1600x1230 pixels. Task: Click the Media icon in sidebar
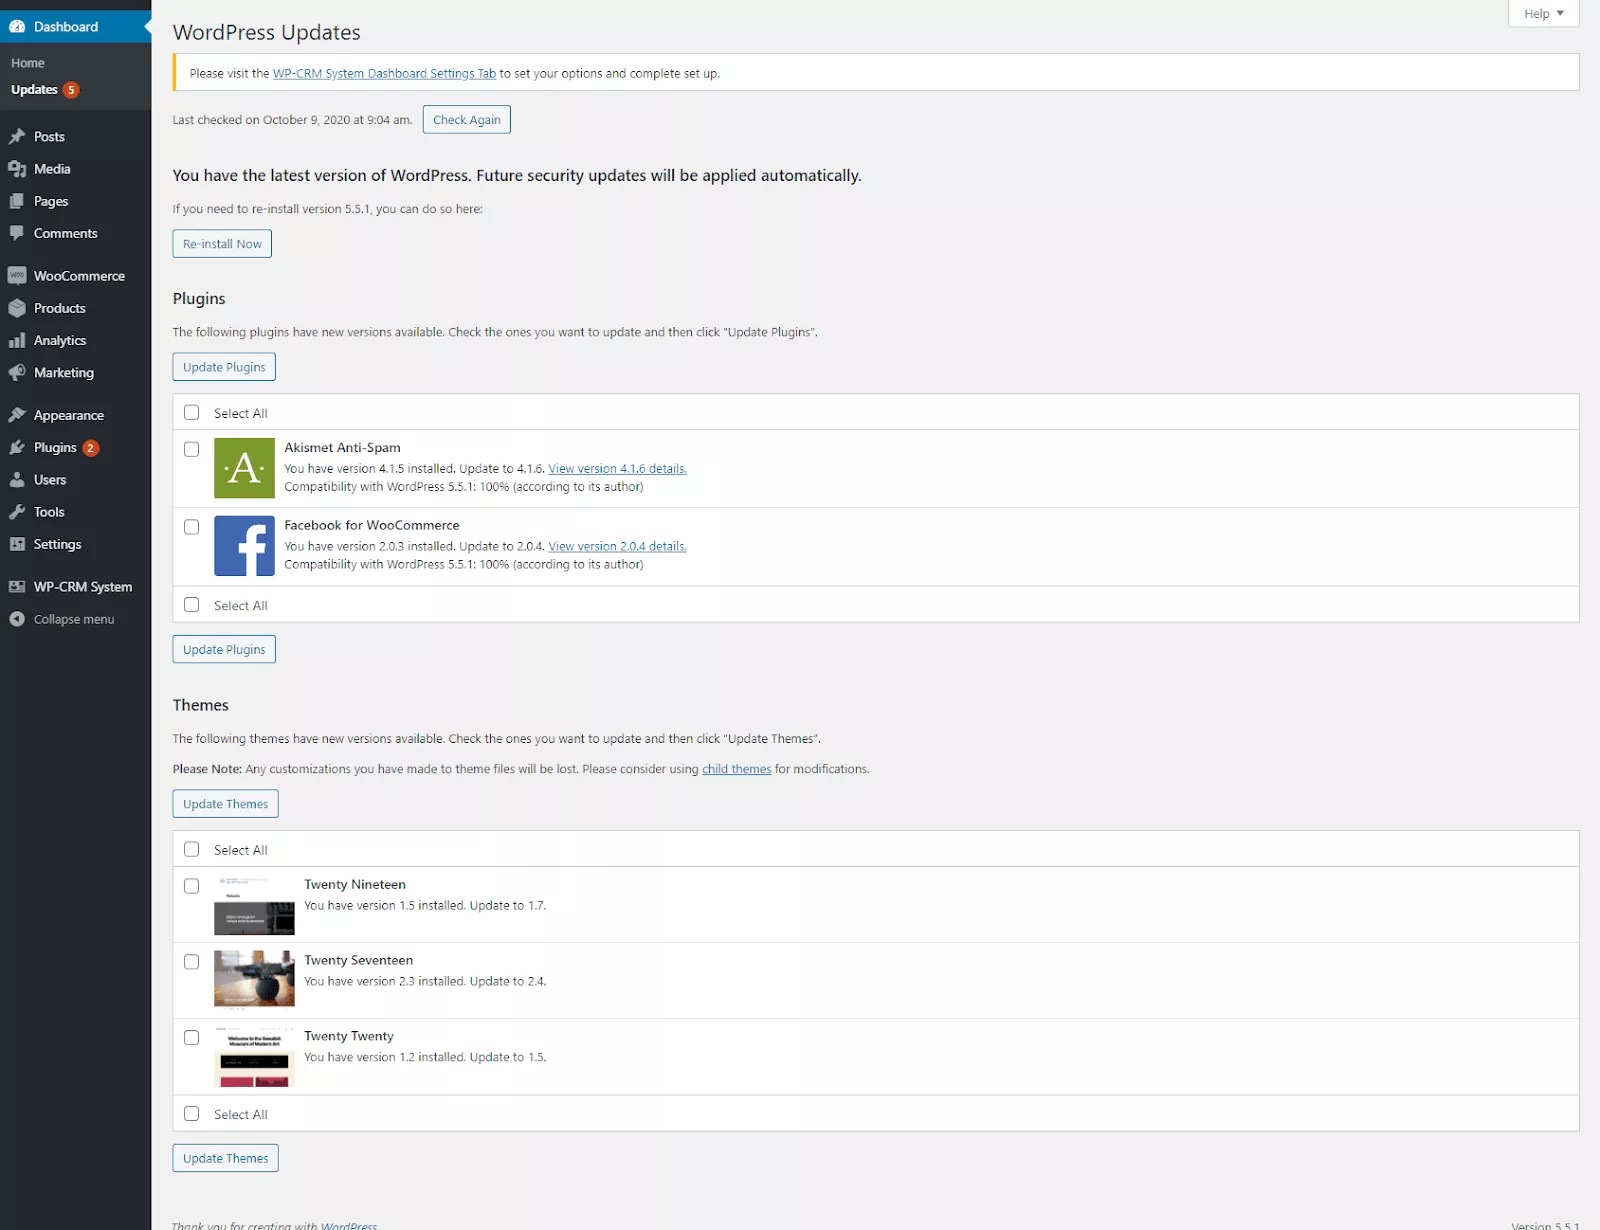pos(17,169)
